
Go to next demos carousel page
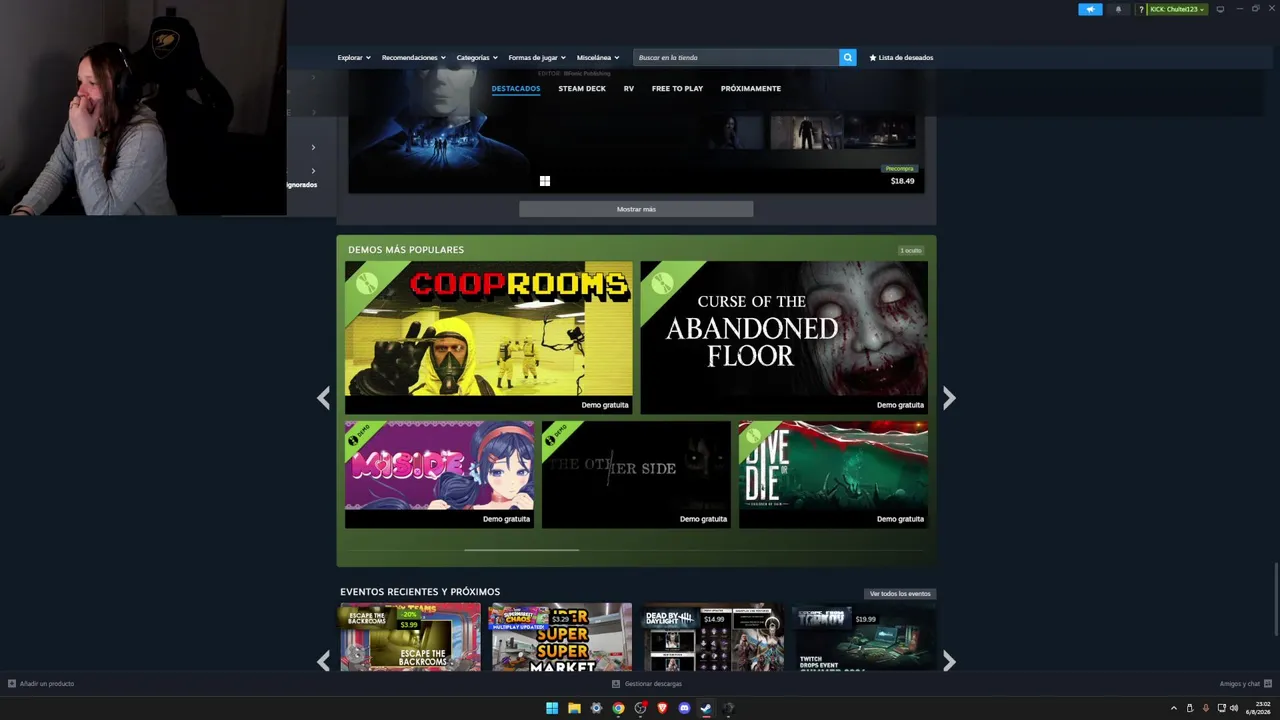pyautogui.click(x=949, y=398)
